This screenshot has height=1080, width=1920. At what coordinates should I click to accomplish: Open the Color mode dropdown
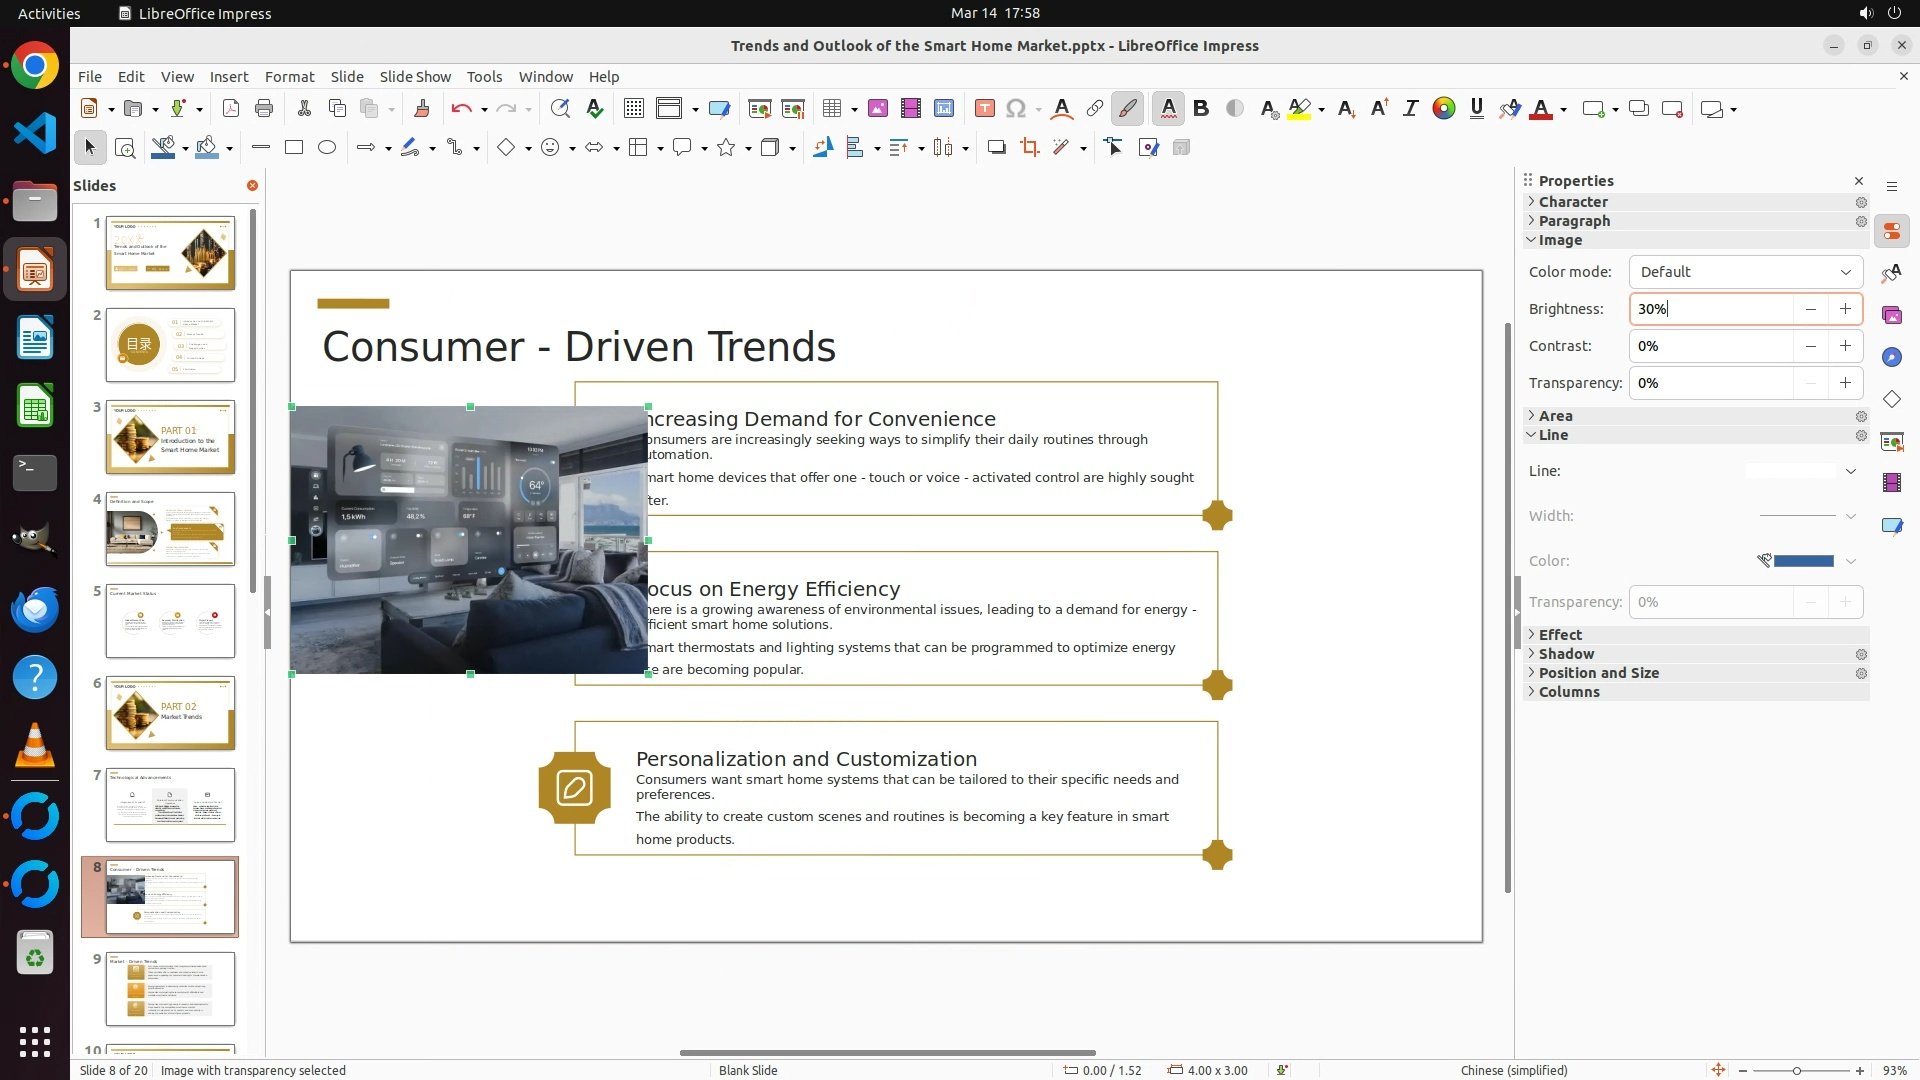pyautogui.click(x=1745, y=272)
